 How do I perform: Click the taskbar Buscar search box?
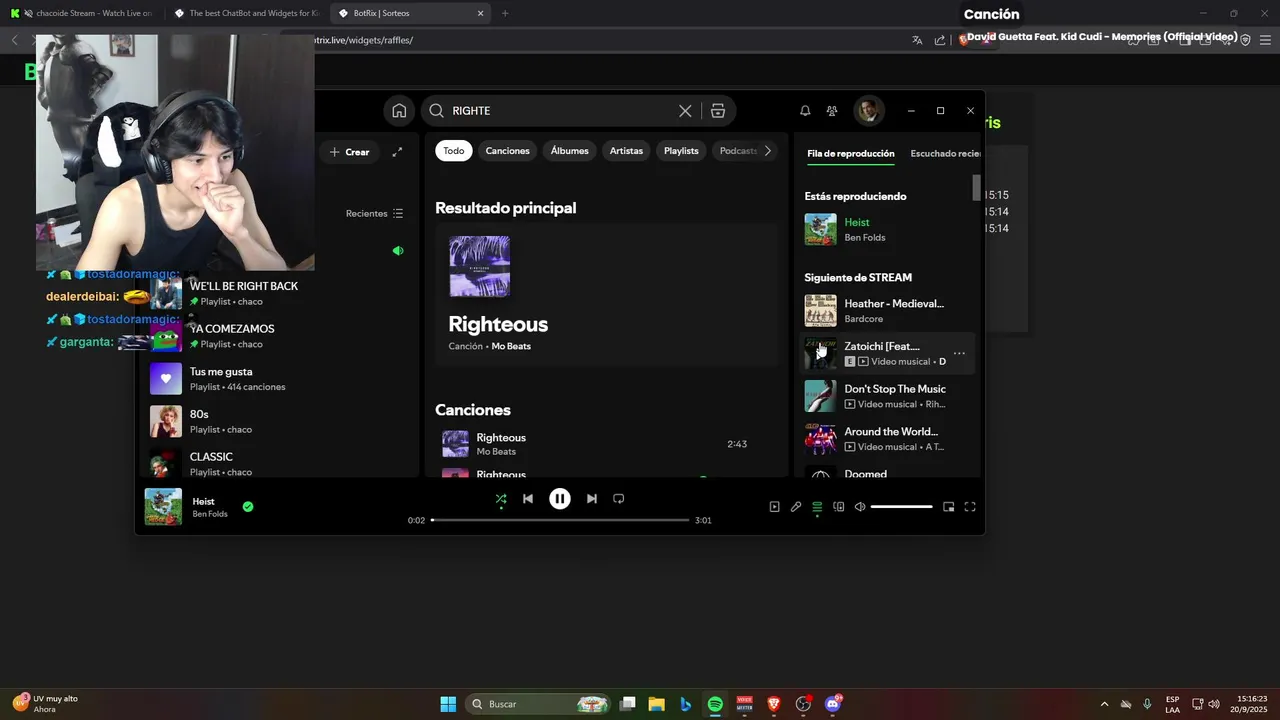point(539,704)
